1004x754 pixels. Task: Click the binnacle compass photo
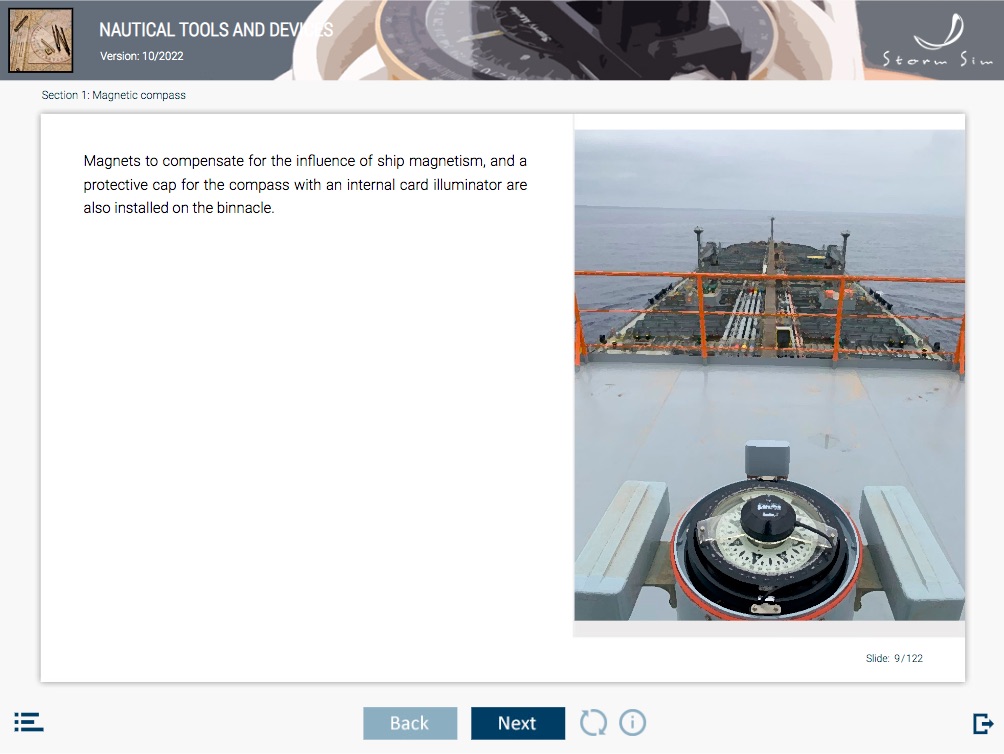point(769,375)
